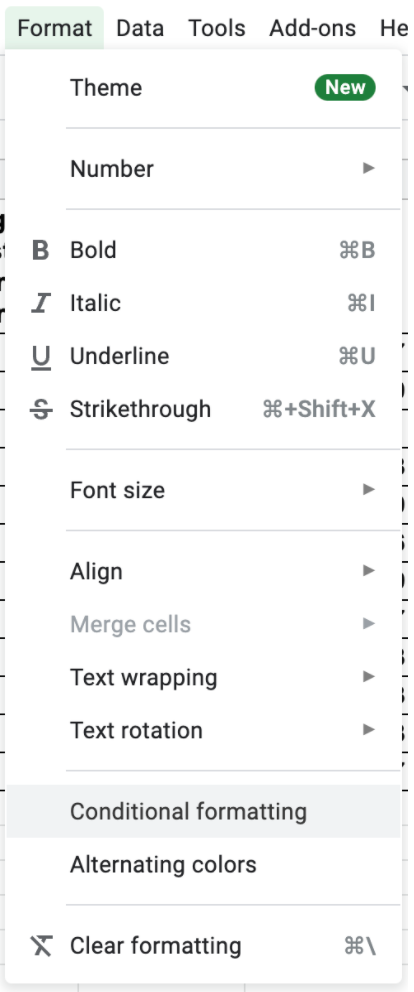The image size is (414, 992).
Task: Click the Strikethrough S icon
Action: [x=41, y=410]
